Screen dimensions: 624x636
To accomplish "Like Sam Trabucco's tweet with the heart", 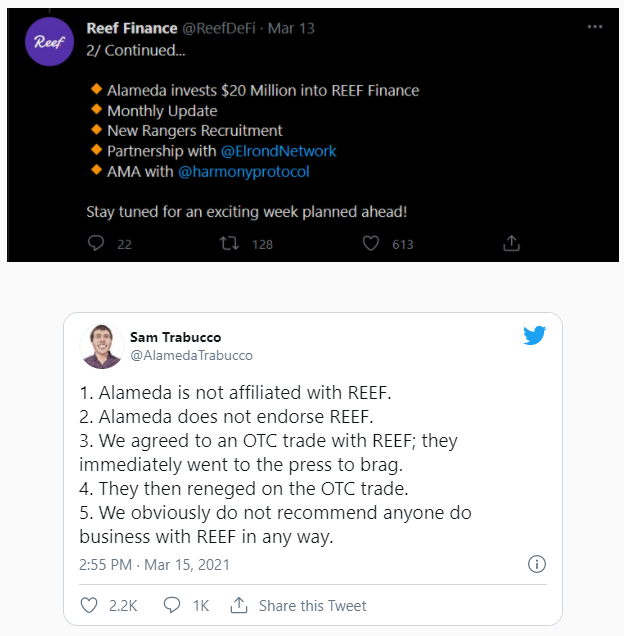I will coord(89,605).
